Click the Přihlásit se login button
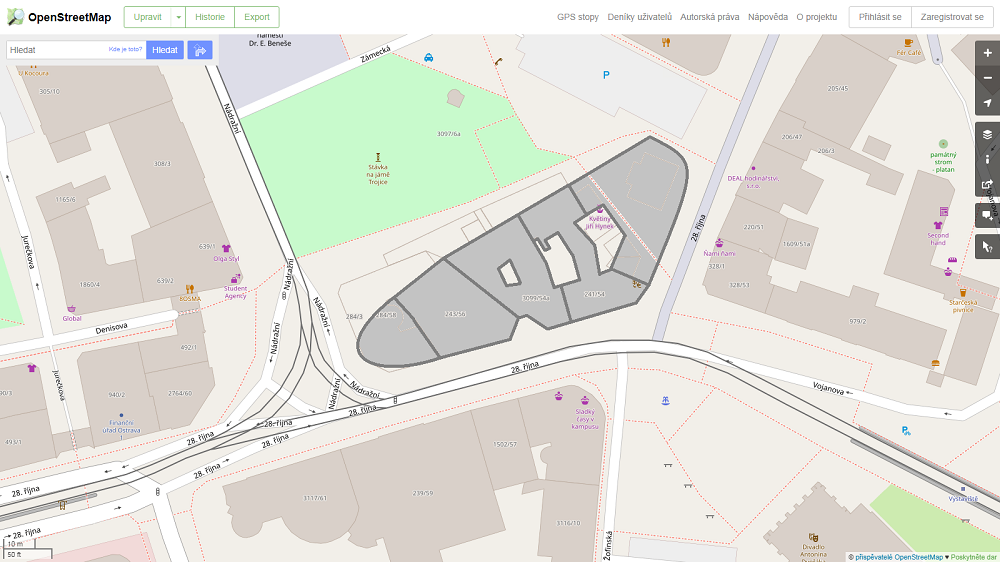The height and width of the screenshot is (562, 1000). click(x=880, y=17)
